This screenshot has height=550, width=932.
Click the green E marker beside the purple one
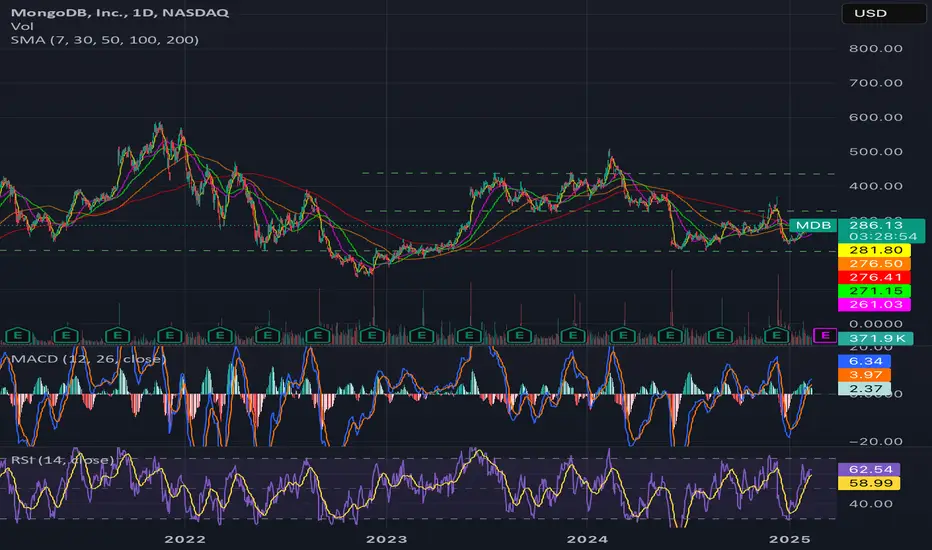click(x=776, y=335)
